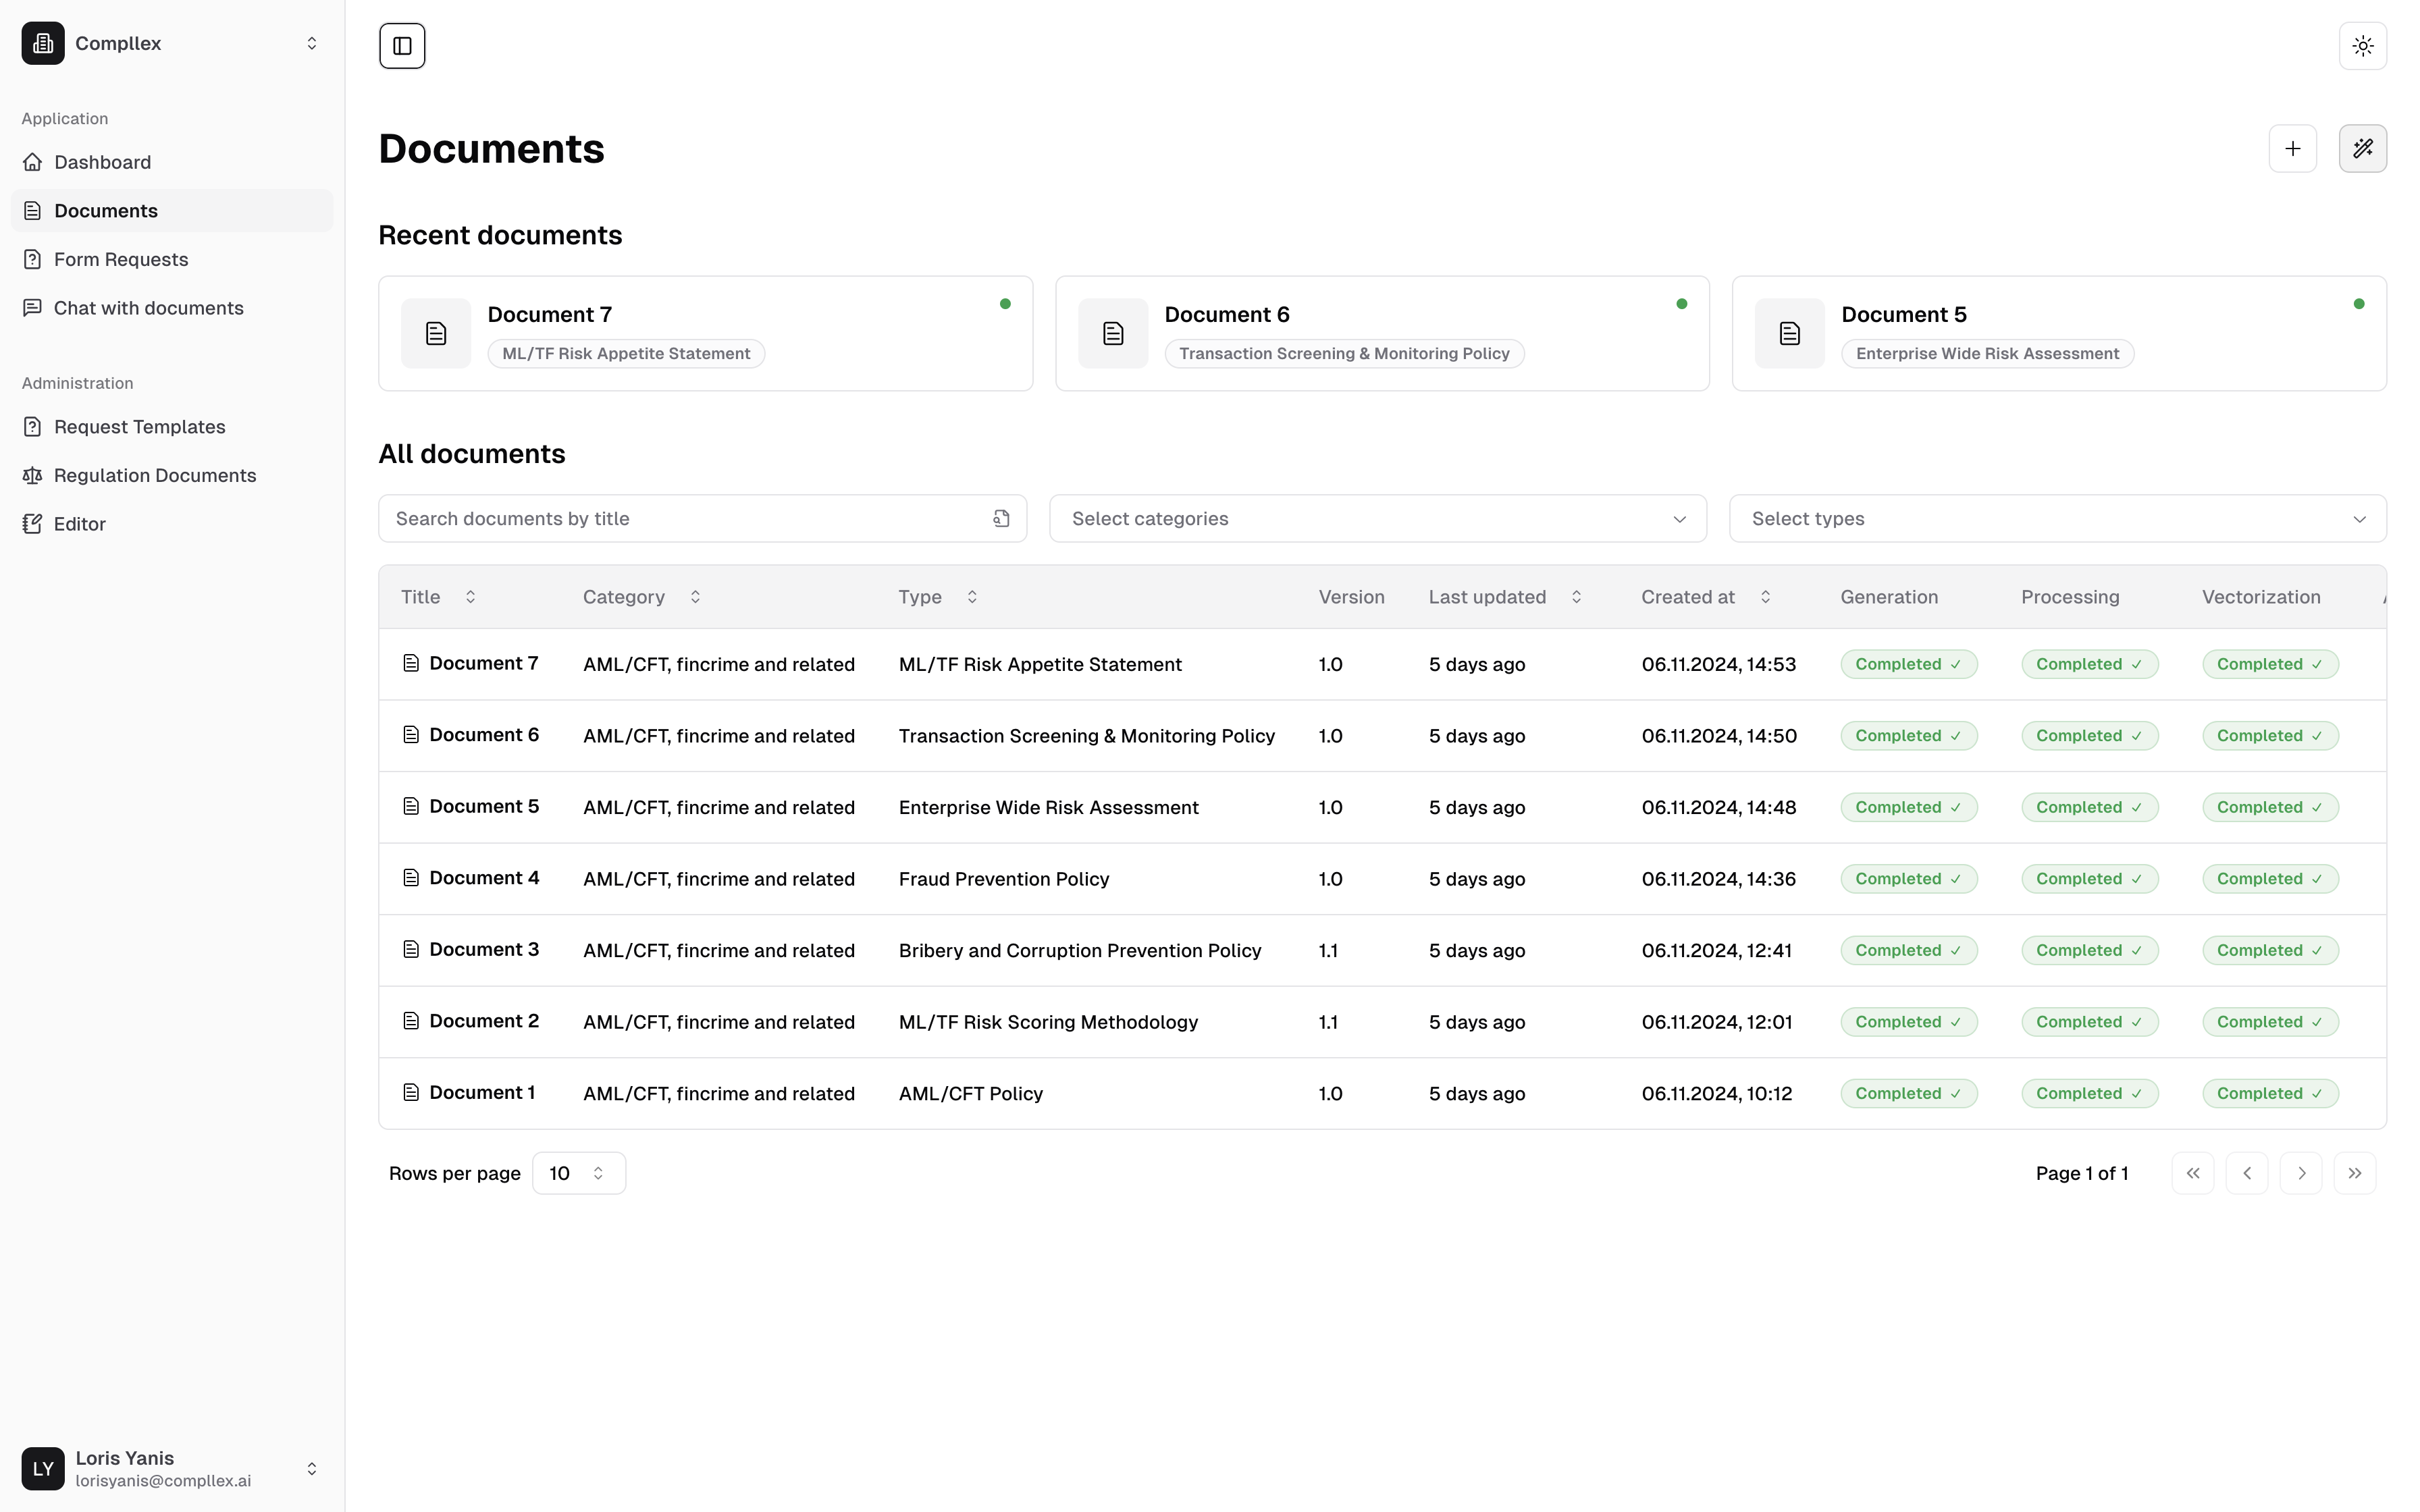Click the Fraud Prevention Policy type cell

1003,879
